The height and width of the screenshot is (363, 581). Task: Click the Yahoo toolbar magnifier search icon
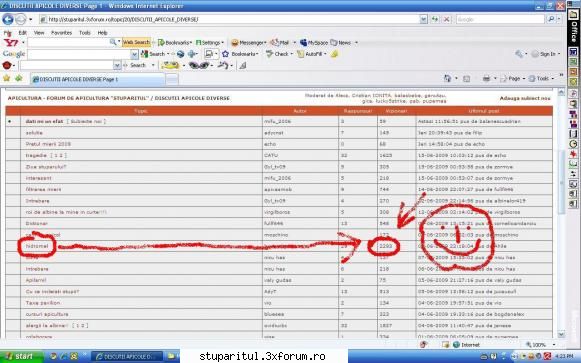tap(113, 42)
